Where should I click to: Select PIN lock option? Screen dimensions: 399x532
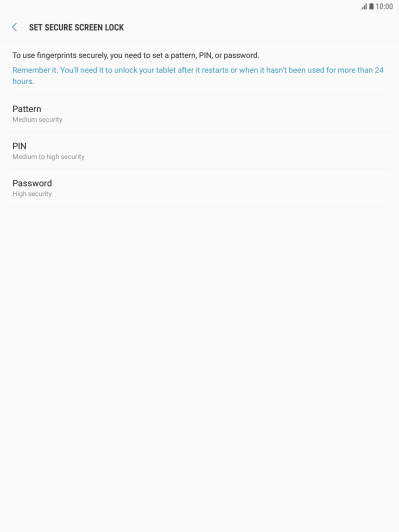click(x=200, y=150)
